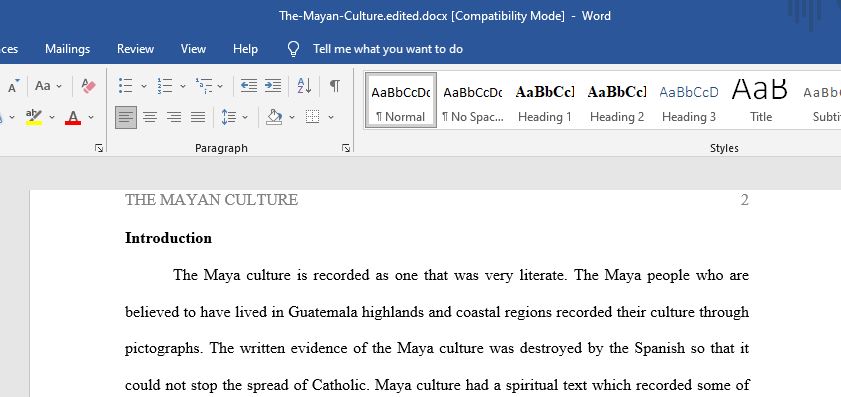Click the word Catholic in the paragraph
This screenshot has width=841, height=397.
click(x=340, y=385)
